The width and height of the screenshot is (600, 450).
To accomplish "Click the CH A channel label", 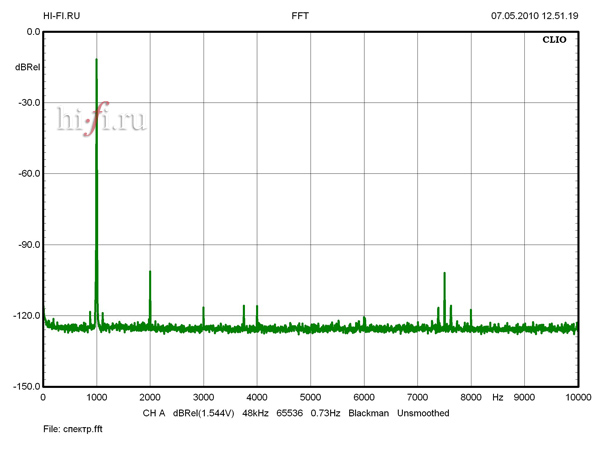I will (x=153, y=413).
